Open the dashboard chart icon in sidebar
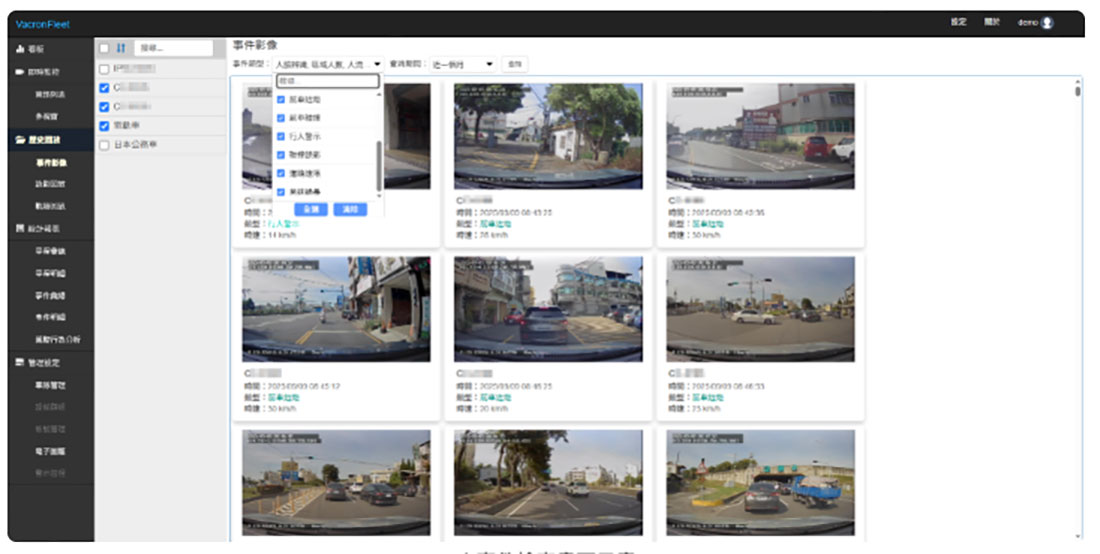 click(x=20, y=48)
